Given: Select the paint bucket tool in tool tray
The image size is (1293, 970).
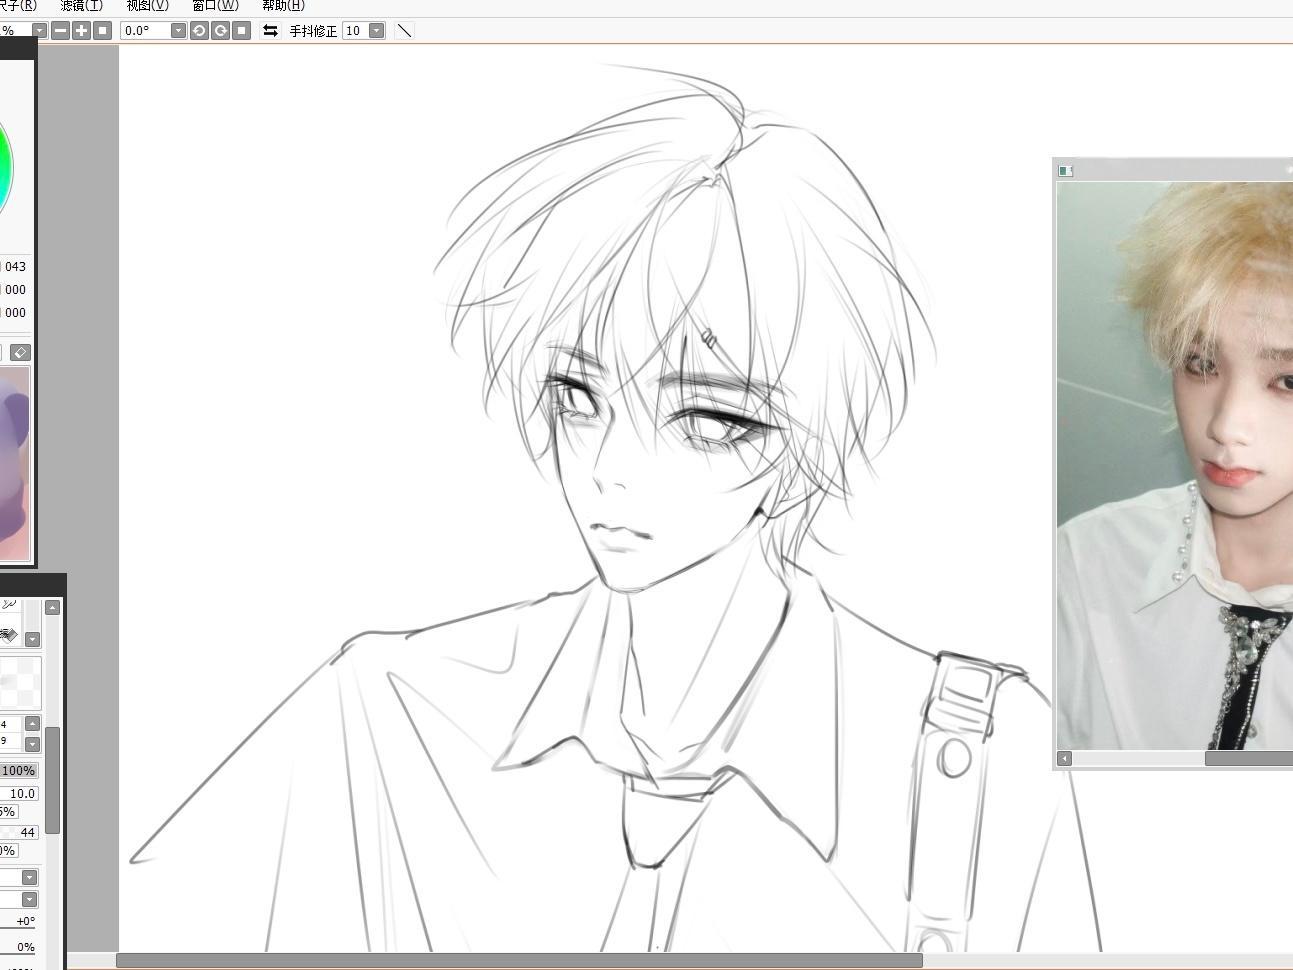Looking at the screenshot, I should (9, 635).
